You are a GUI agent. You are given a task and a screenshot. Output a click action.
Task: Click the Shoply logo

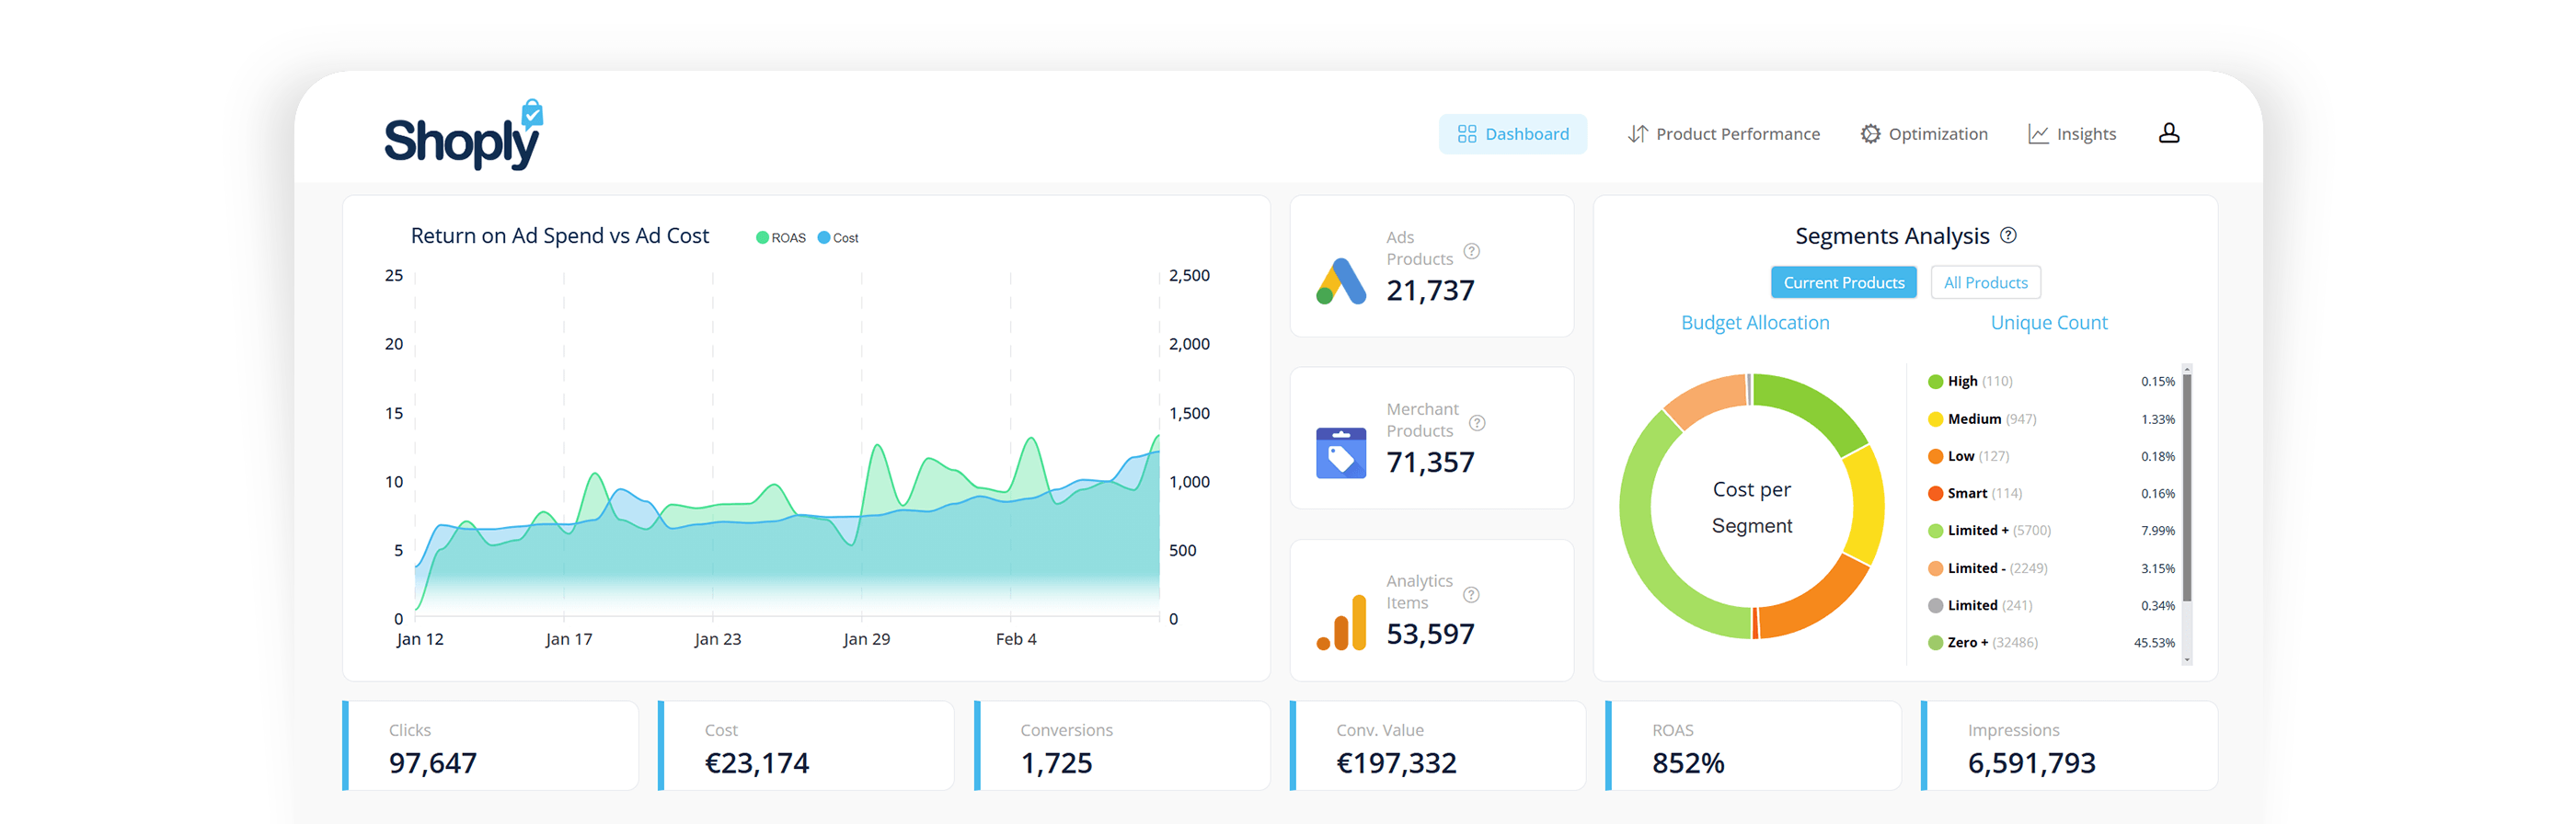coord(463,137)
